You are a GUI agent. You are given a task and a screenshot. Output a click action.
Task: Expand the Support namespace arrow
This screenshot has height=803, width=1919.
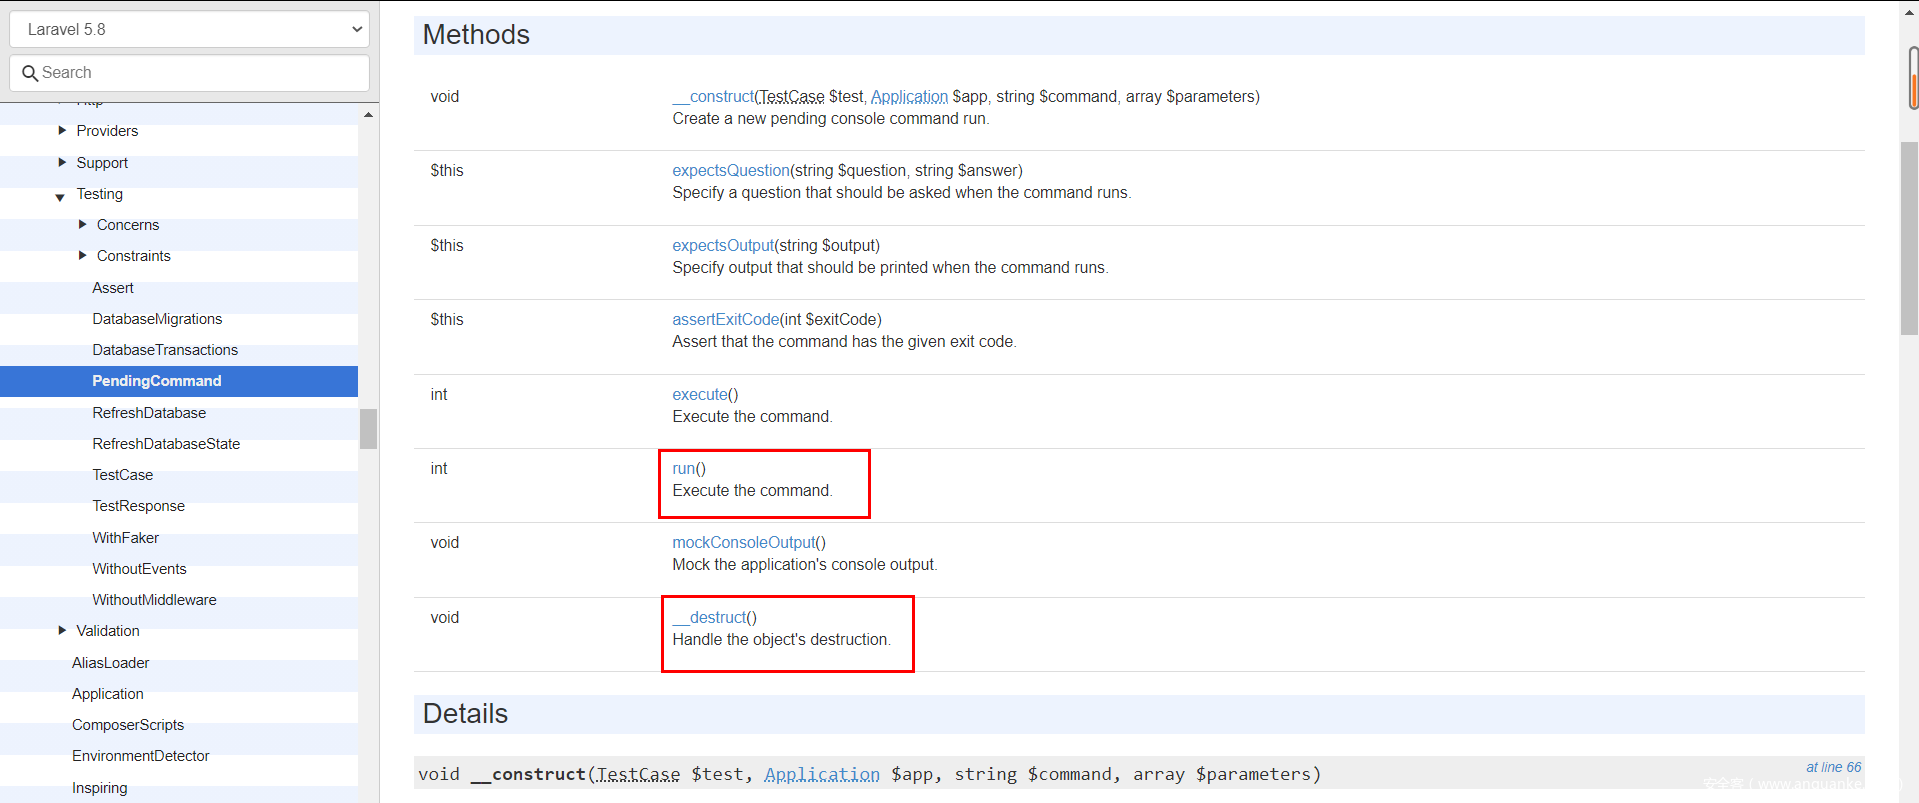click(62, 162)
